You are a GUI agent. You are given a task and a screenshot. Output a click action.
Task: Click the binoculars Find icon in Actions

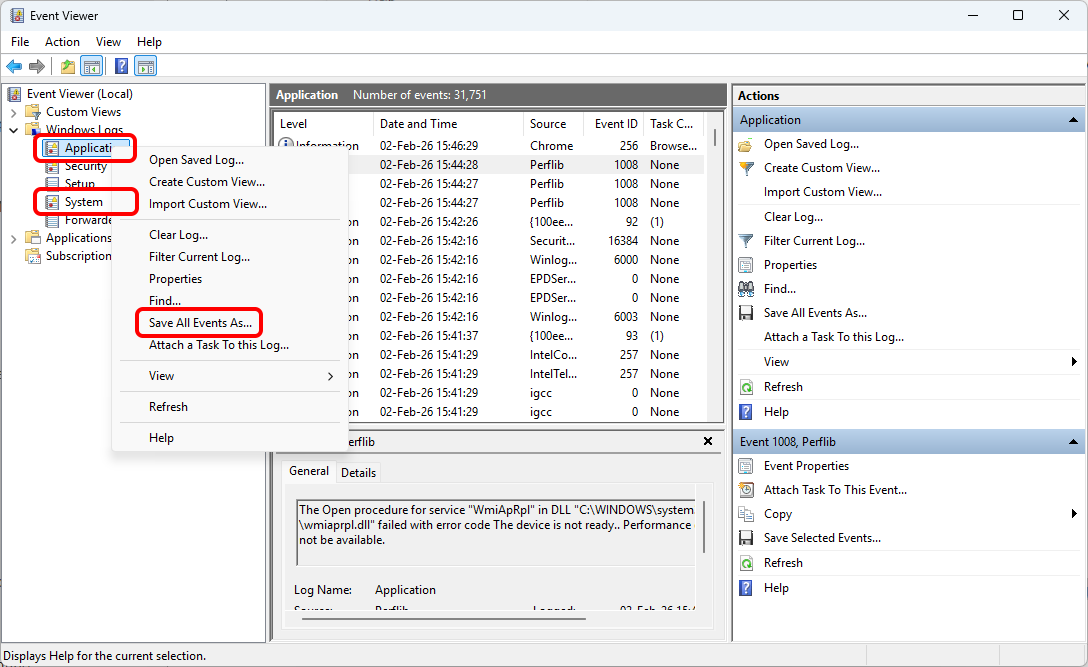point(746,289)
